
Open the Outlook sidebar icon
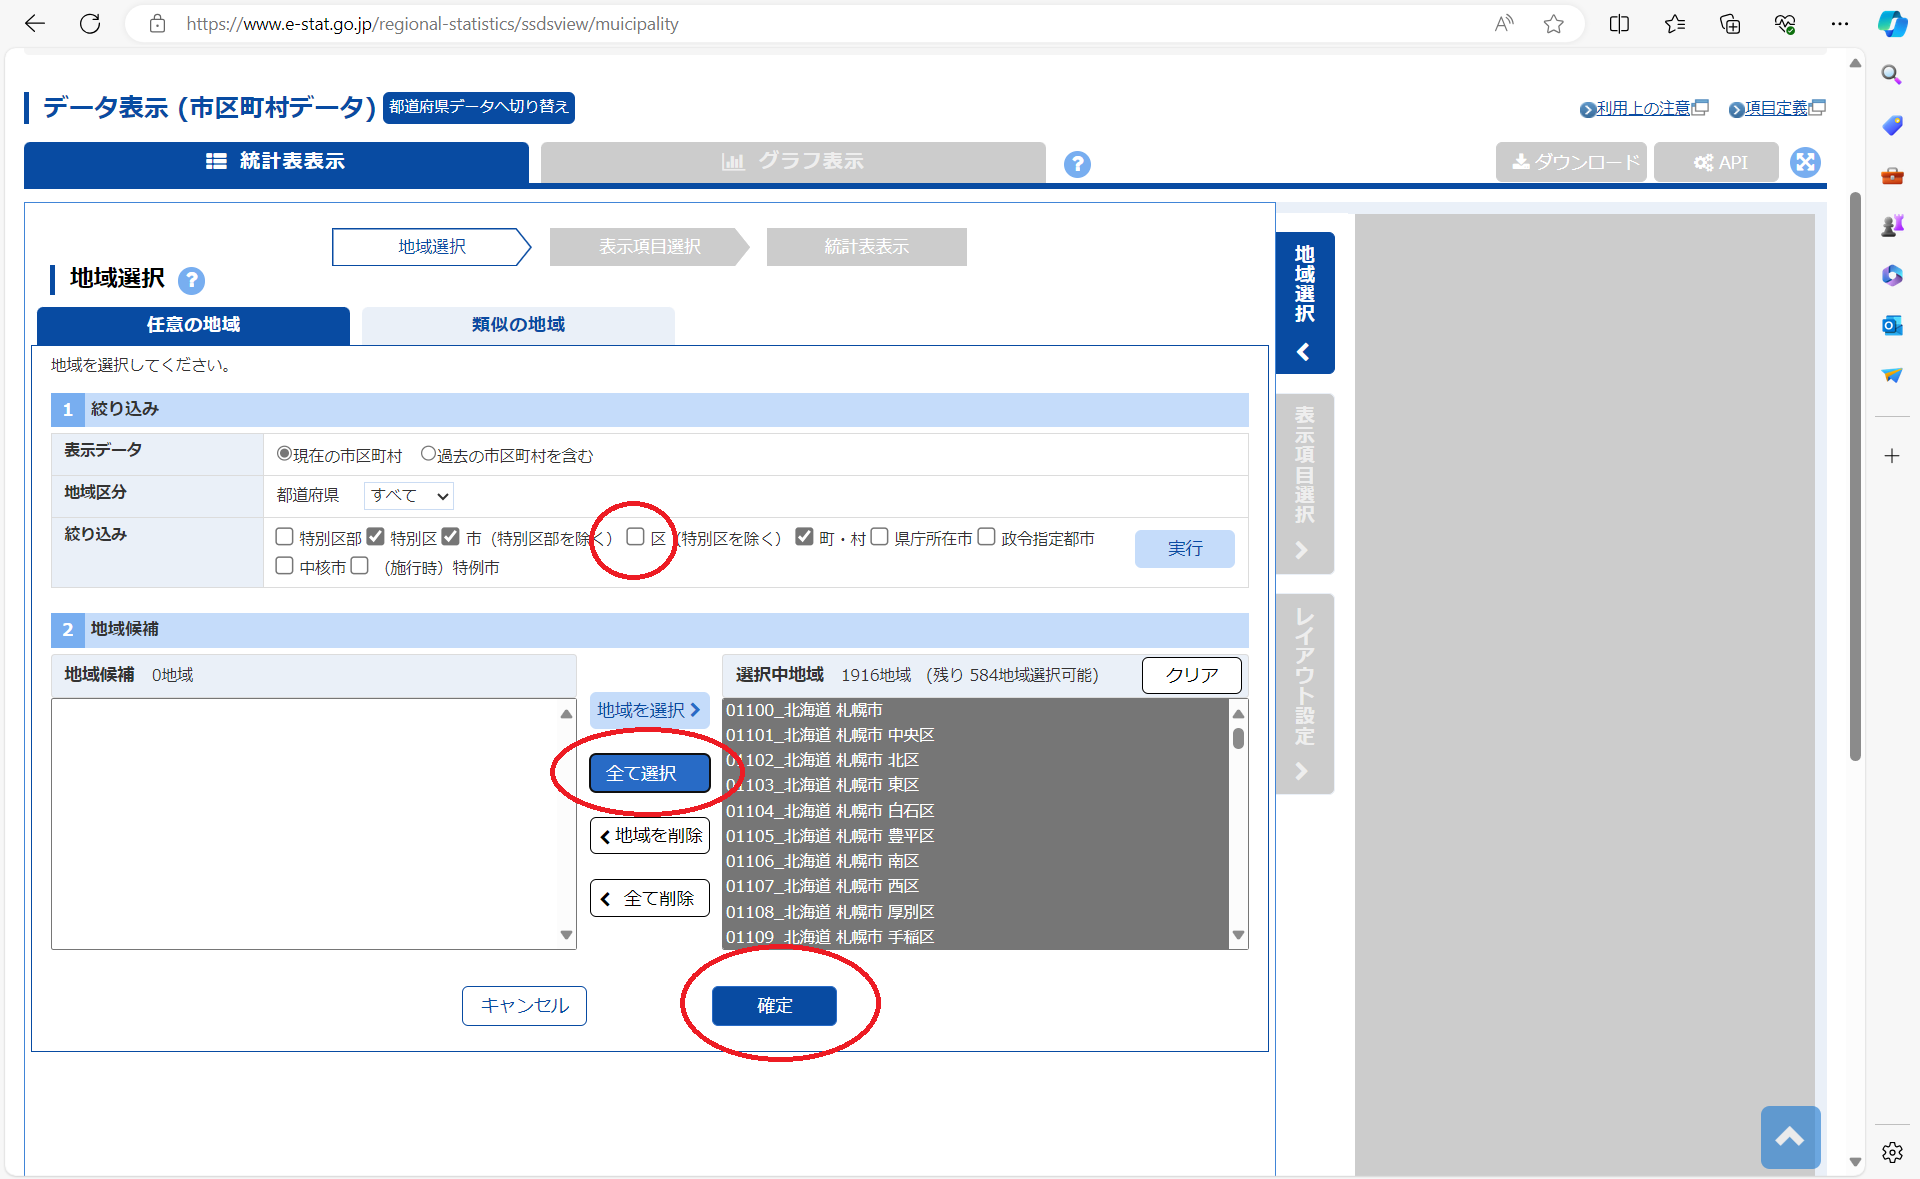pos(1891,325)
